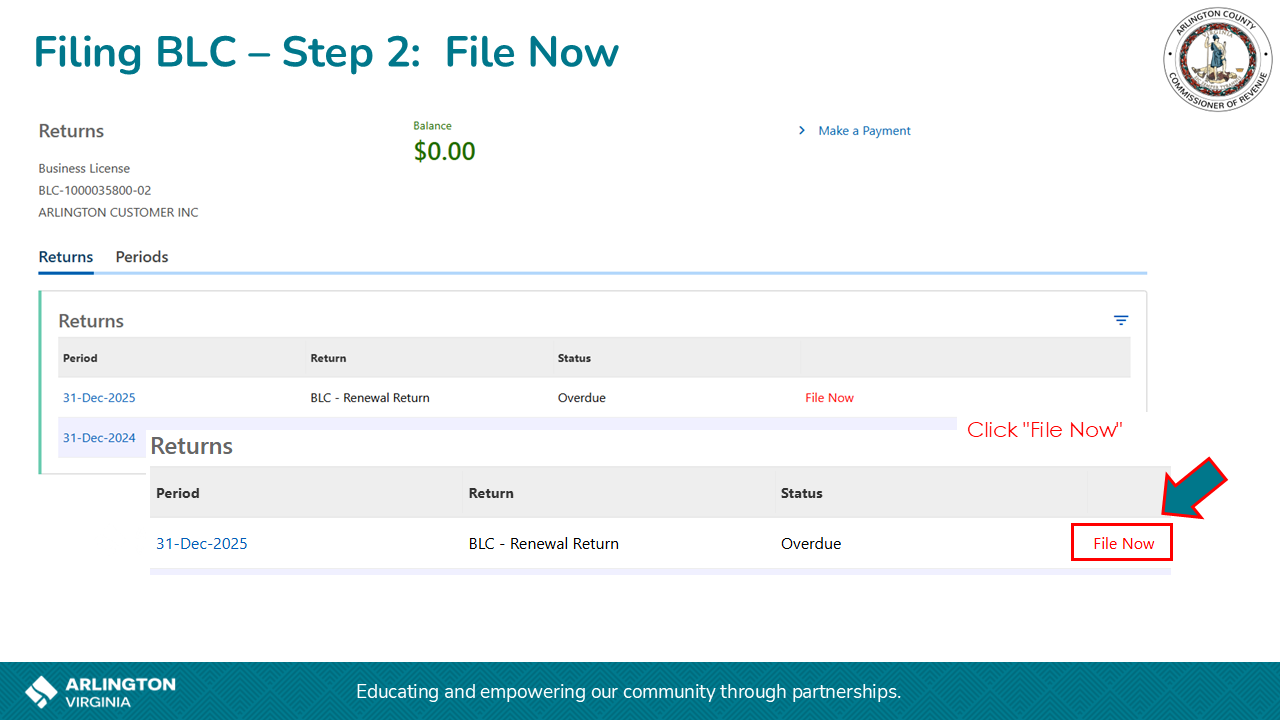Click the Arlington Virginia logo in footer
The image size is (1280, 720).
pyautogui.click(x=100, y=692)
